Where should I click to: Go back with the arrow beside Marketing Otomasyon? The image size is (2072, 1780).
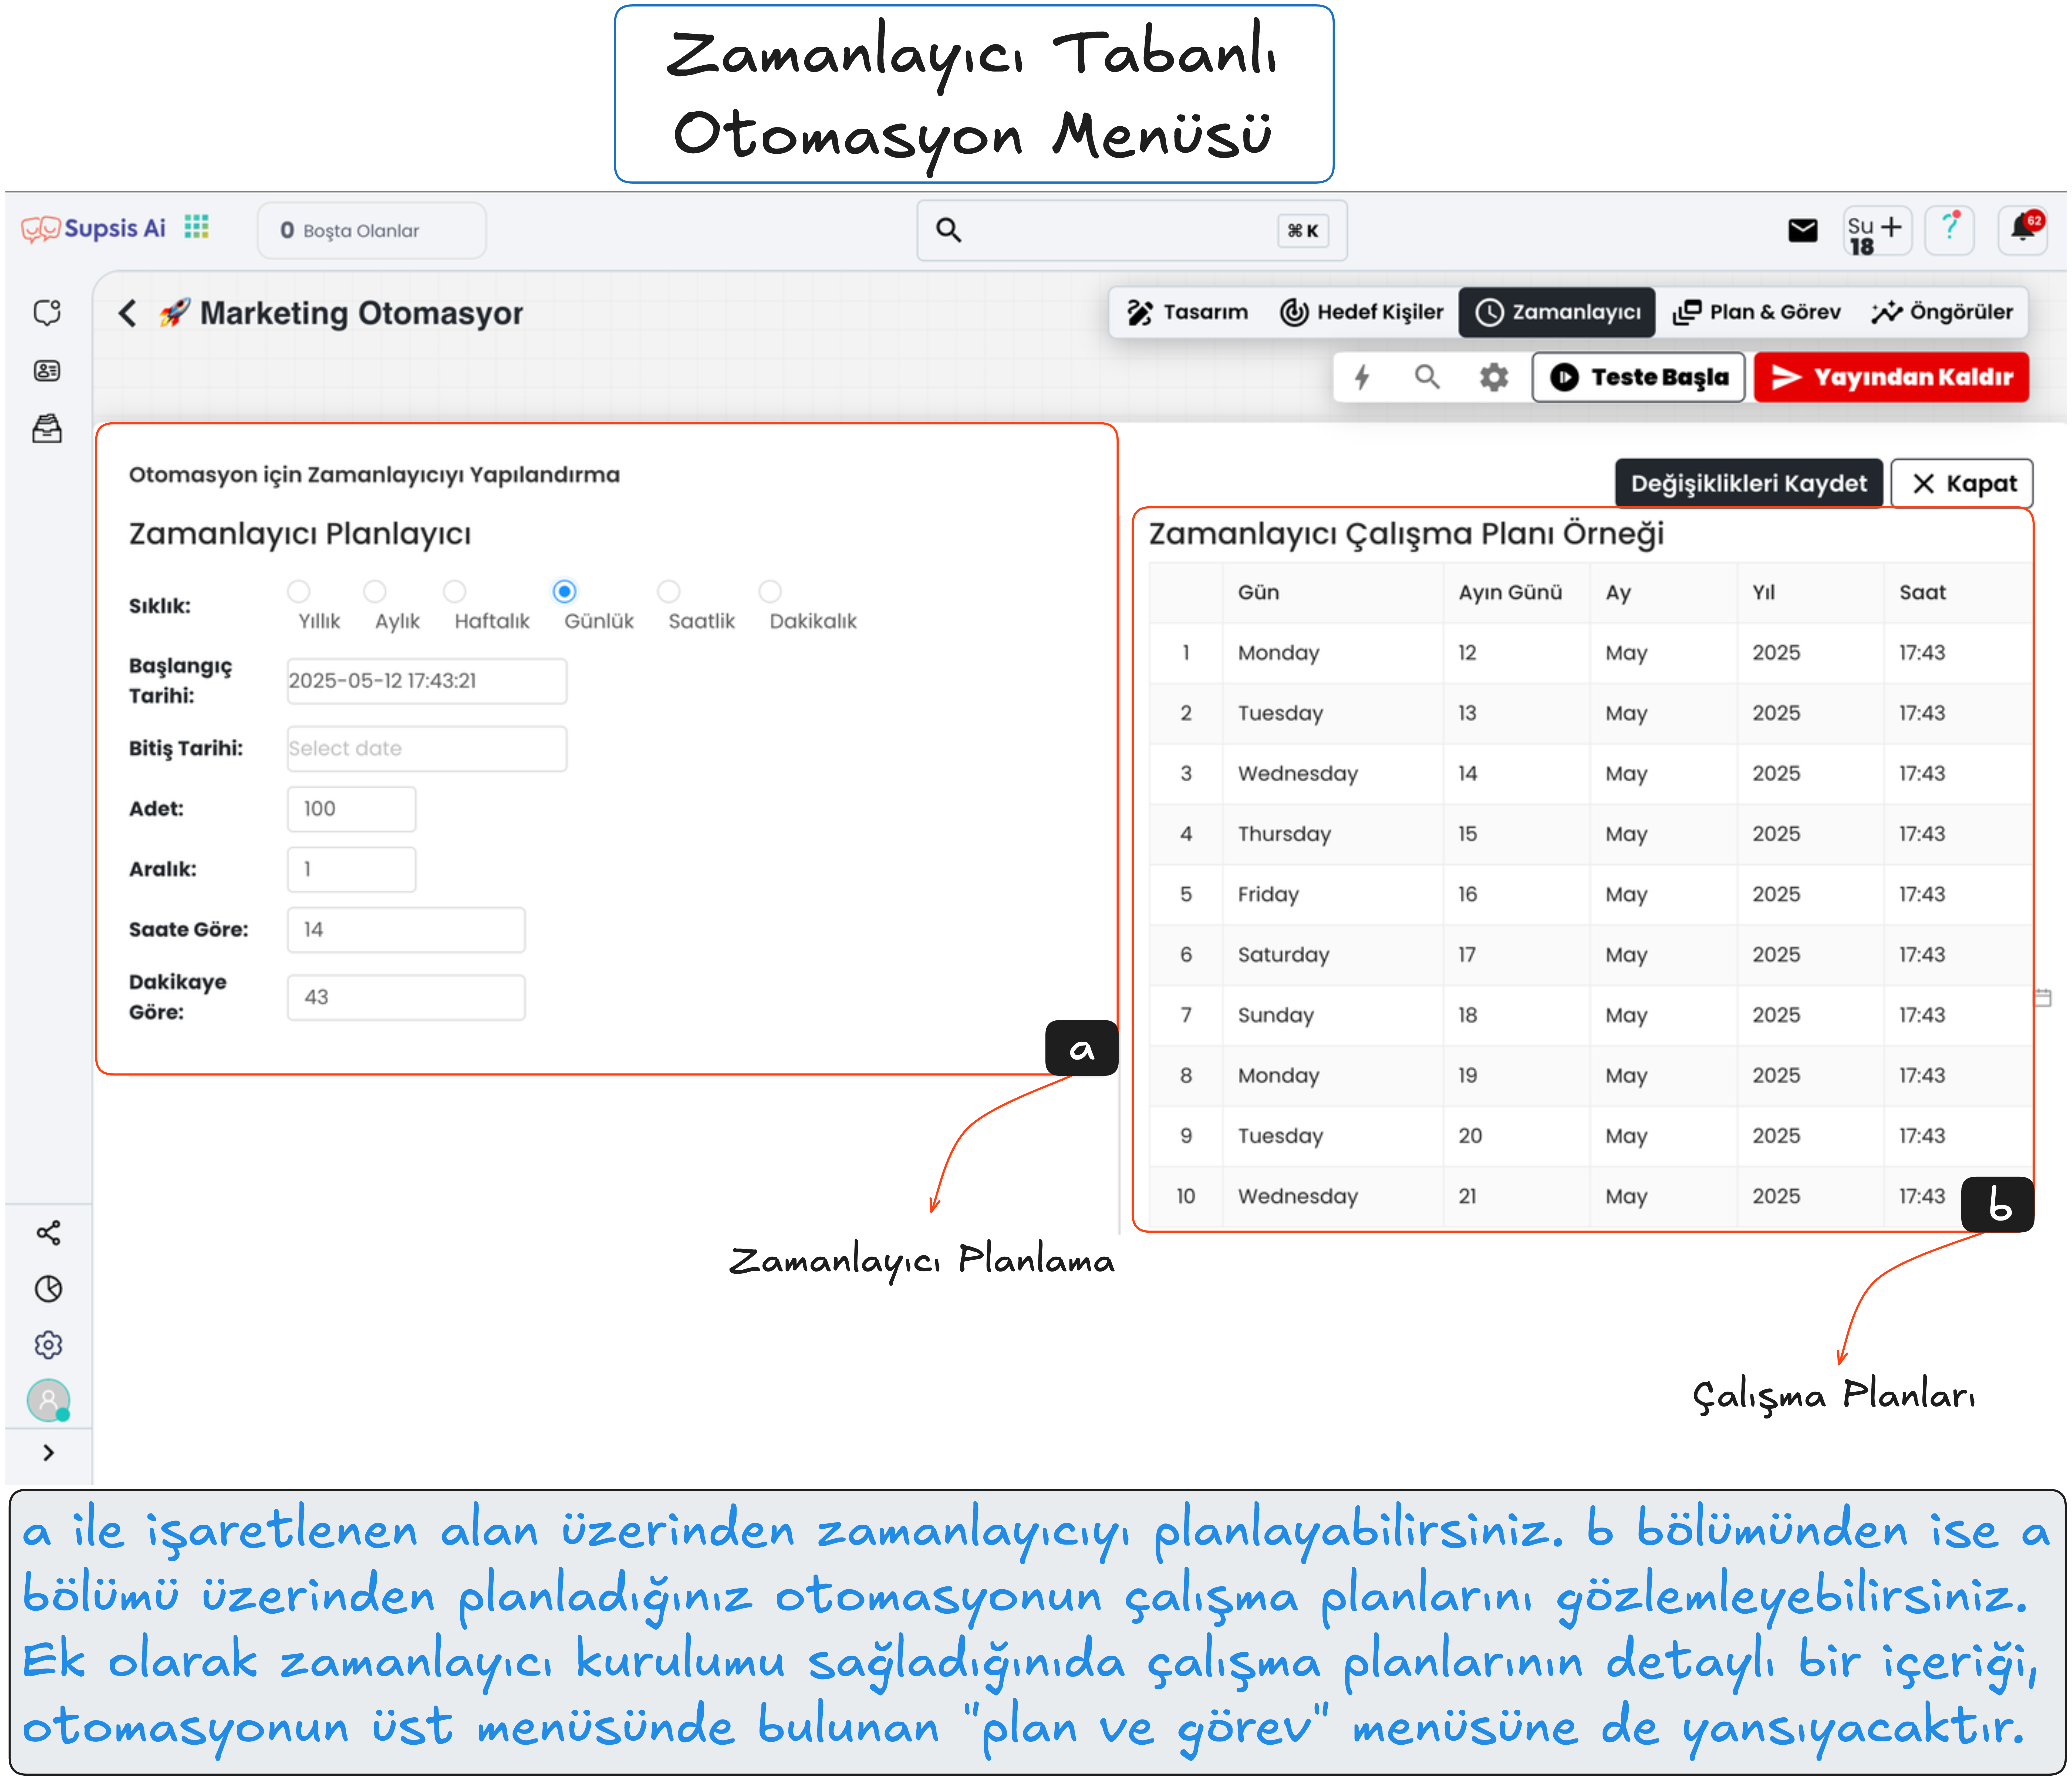click(127, 313)
